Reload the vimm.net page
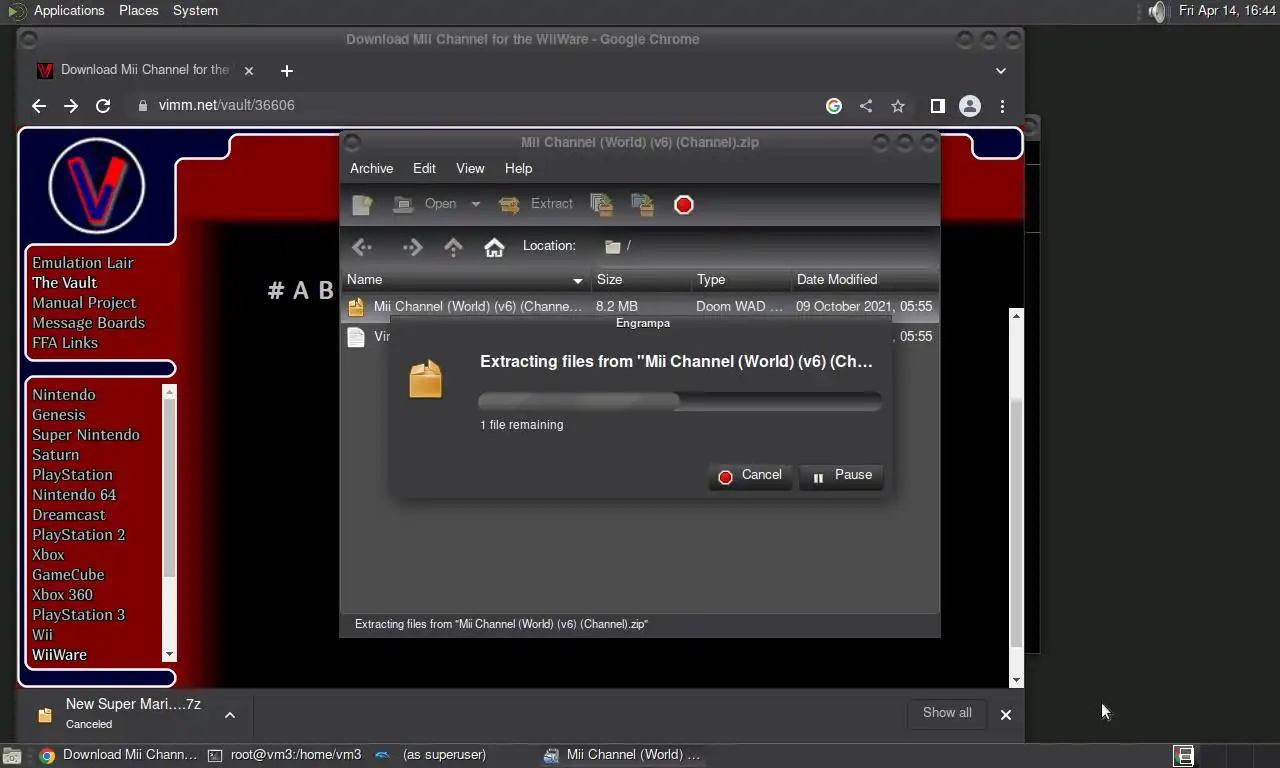 (102, 106)
